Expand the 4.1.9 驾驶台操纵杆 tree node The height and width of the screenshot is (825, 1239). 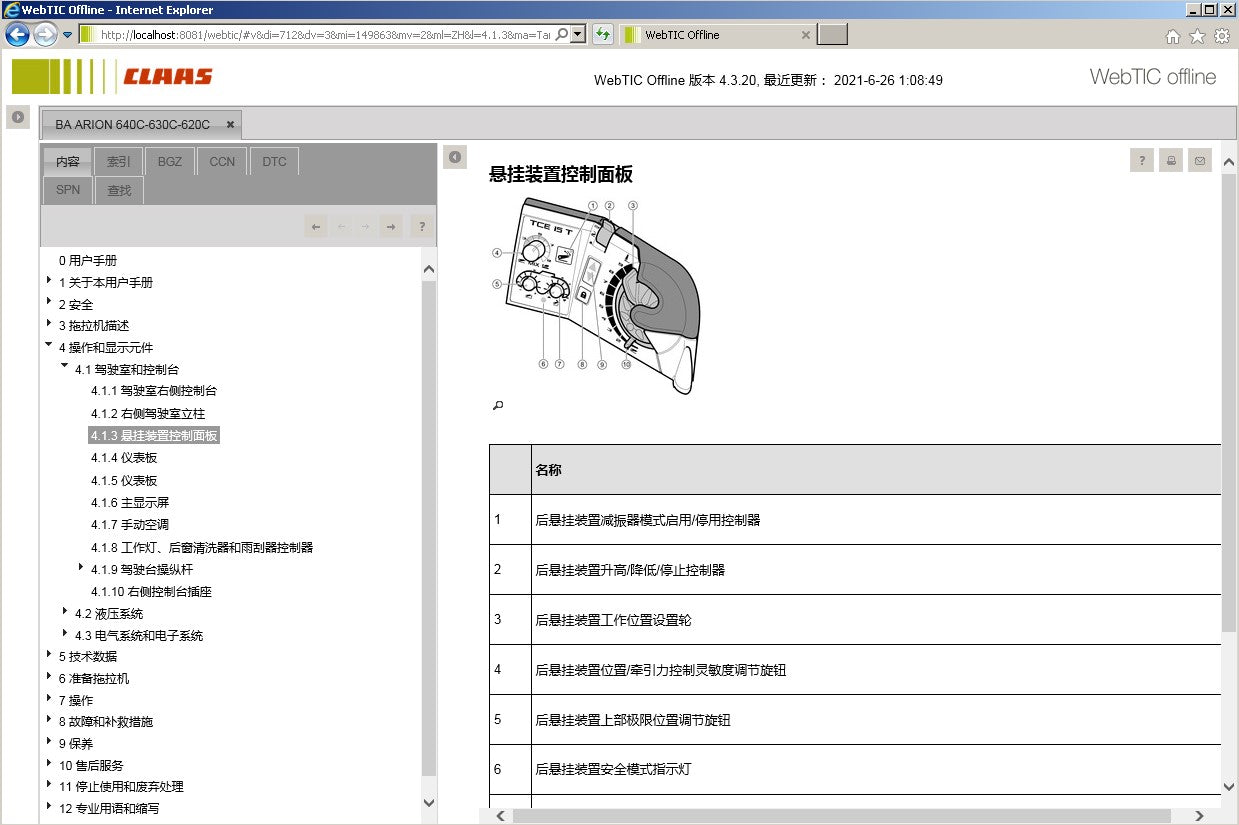click(81, 568)
